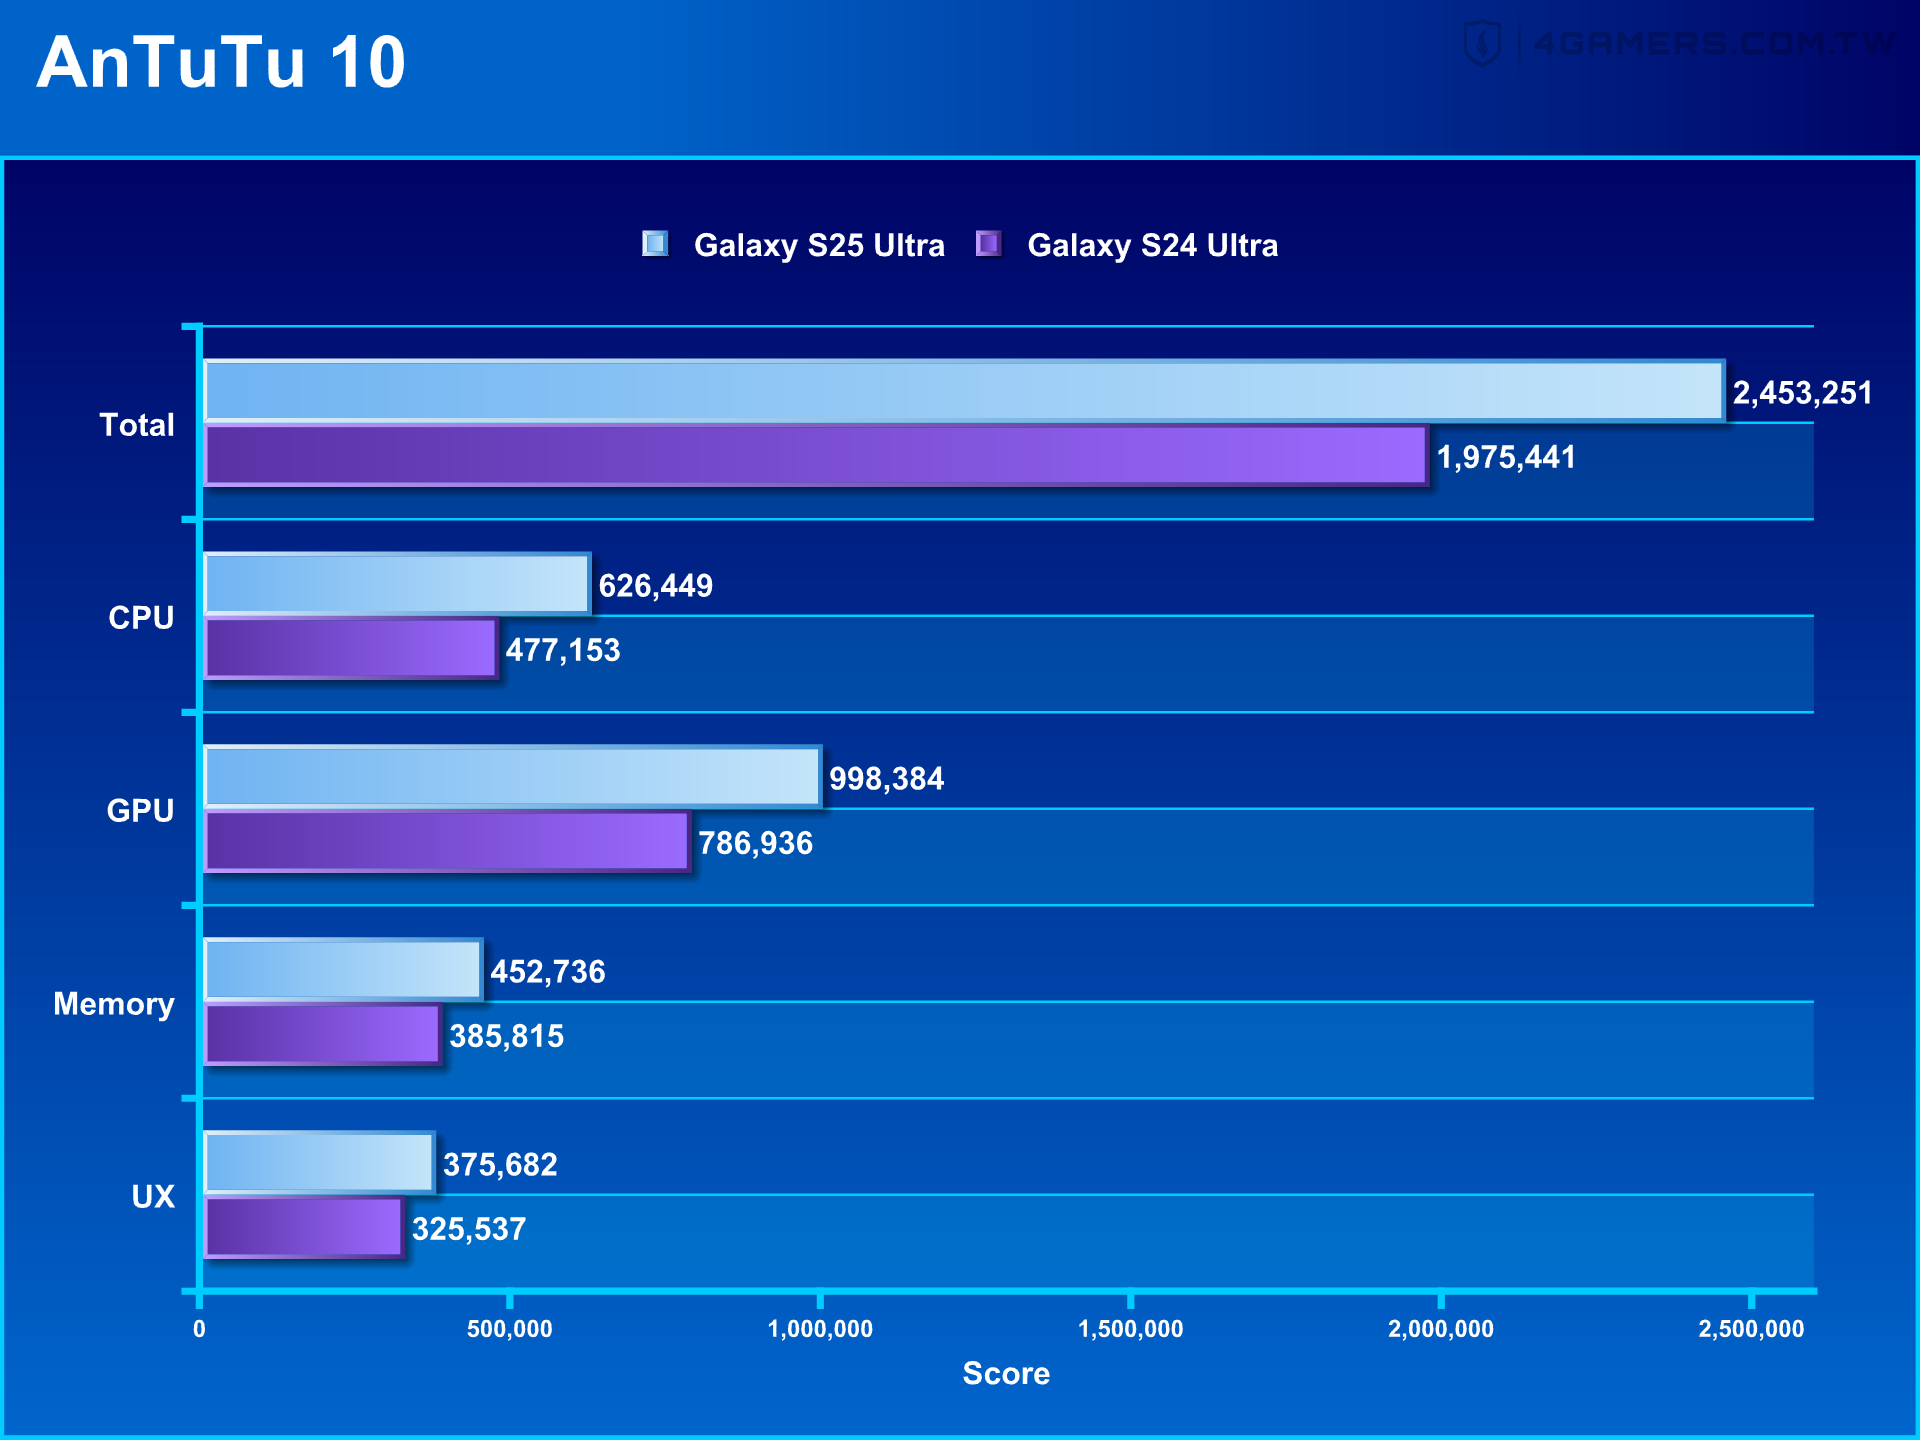The image size is (1920, 1440).
Task: Click the 2,000,000 axis tick label
Action: (1441, 1329)
